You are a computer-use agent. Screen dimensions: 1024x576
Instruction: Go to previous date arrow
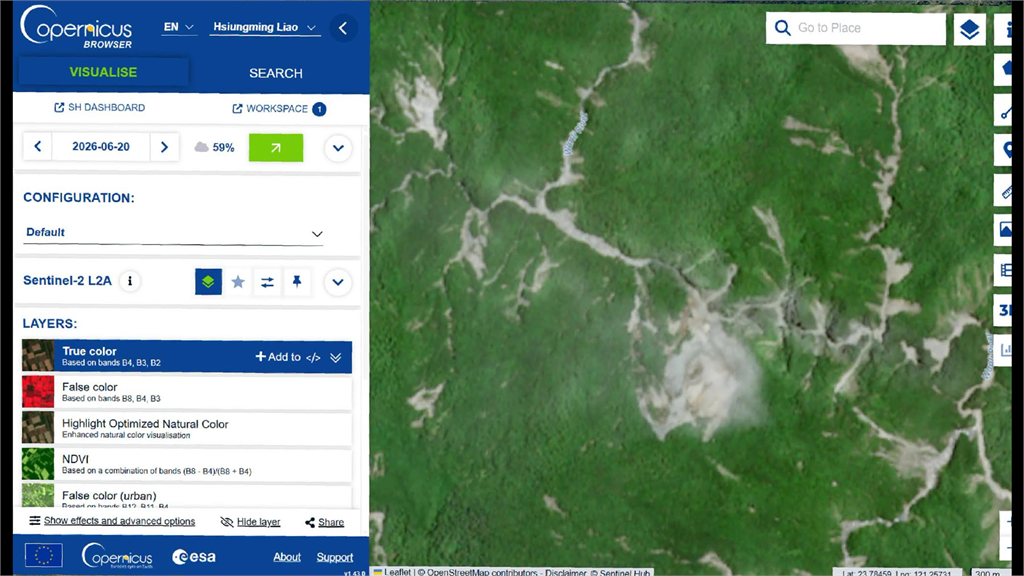38,147
